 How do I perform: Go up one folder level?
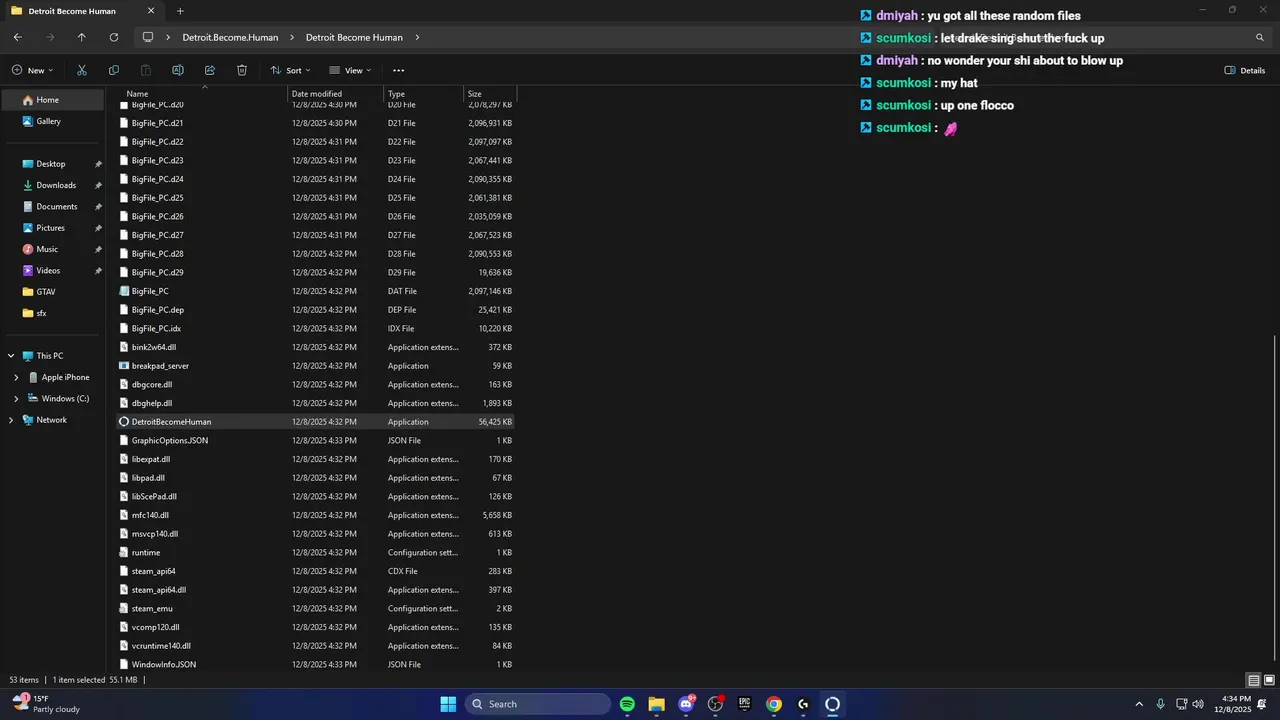82,37
